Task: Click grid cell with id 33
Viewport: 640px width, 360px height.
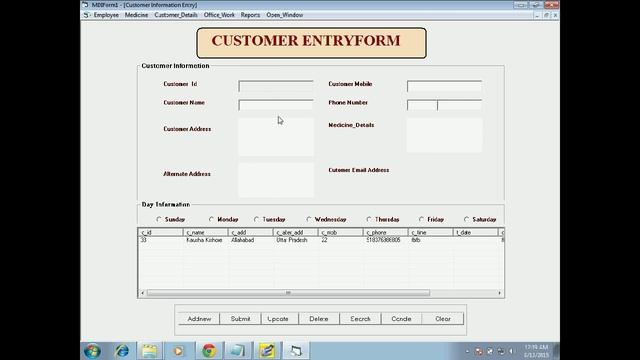Action: pyautogui.click(x=161, y=240)
